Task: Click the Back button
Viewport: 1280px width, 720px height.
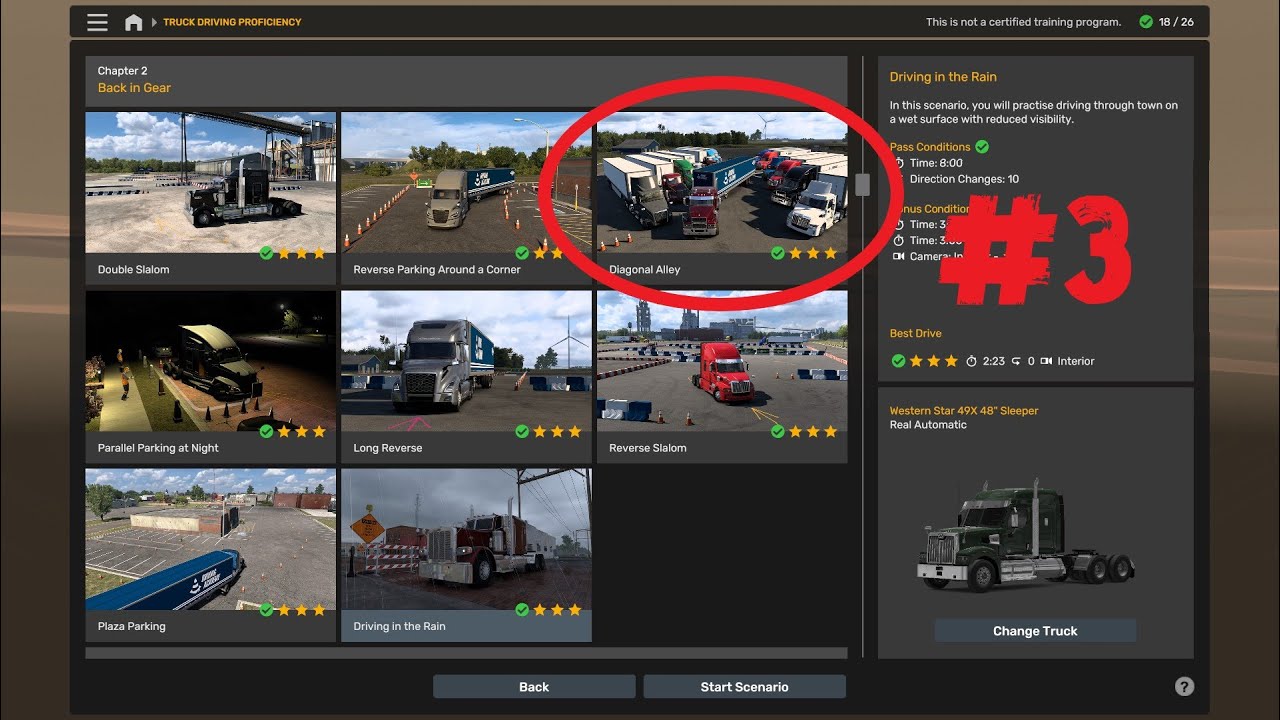Action: click(534, 686)
